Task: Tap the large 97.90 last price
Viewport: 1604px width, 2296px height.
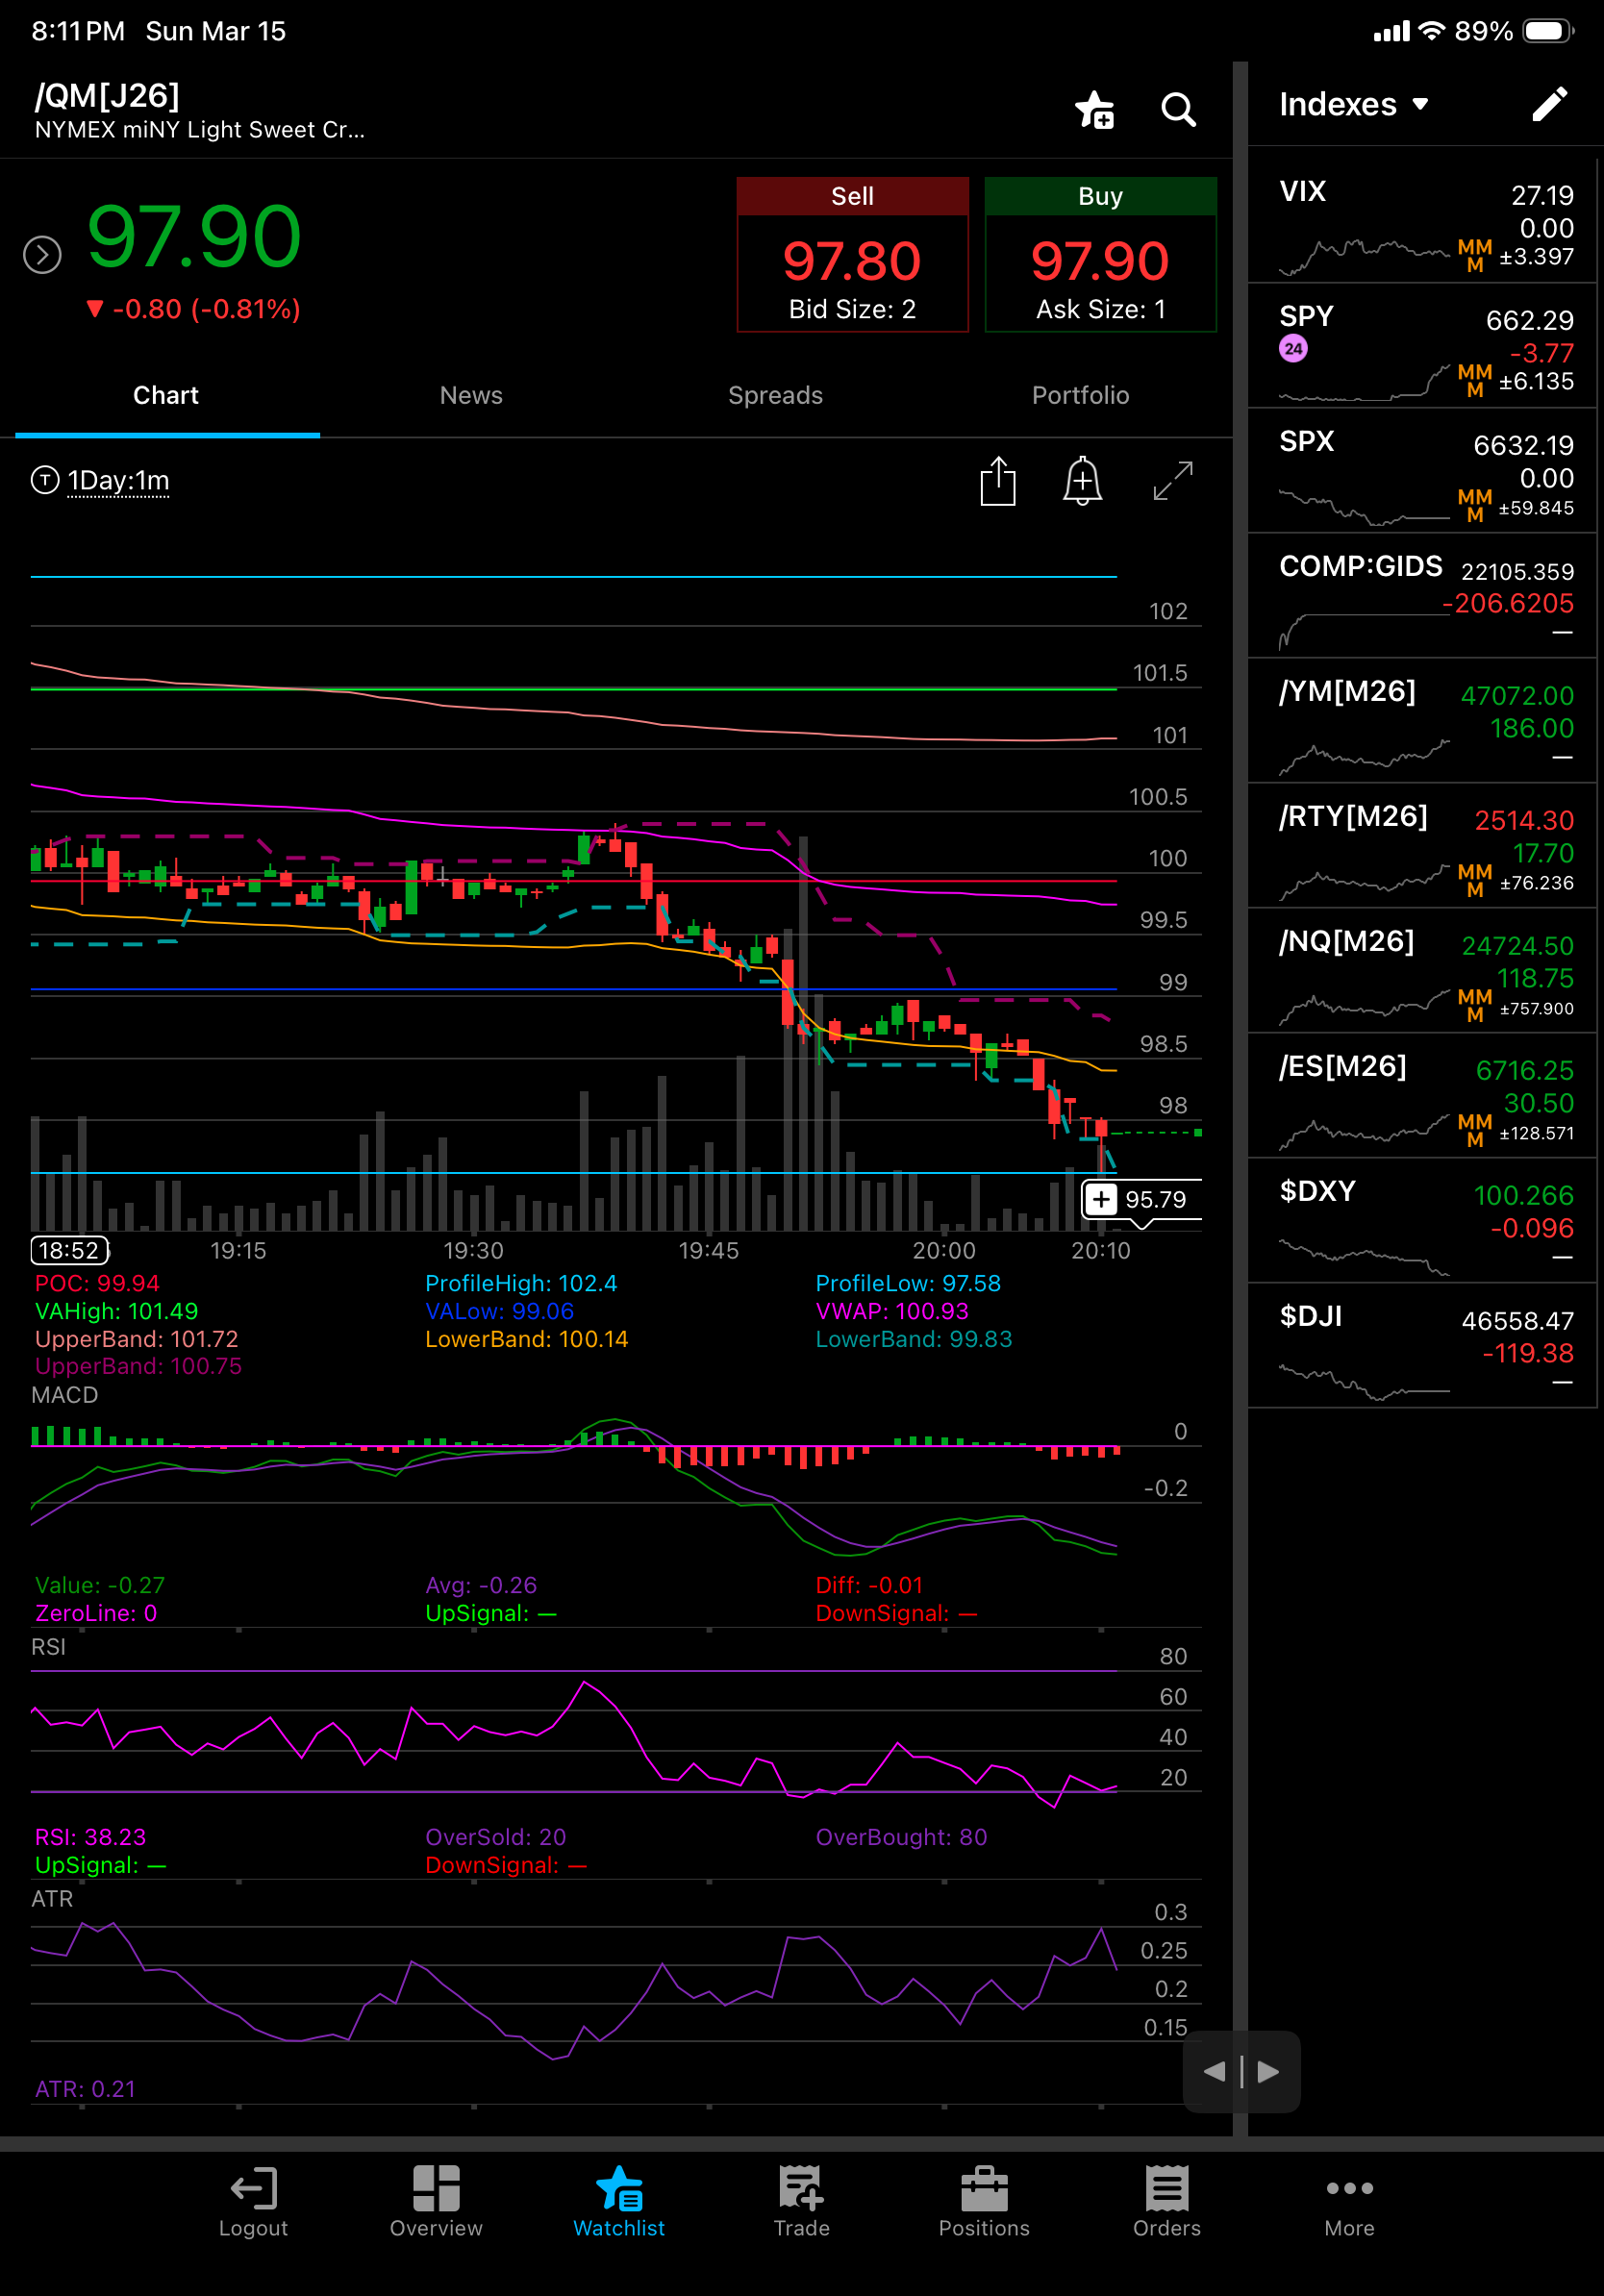Action: (194, 237)
